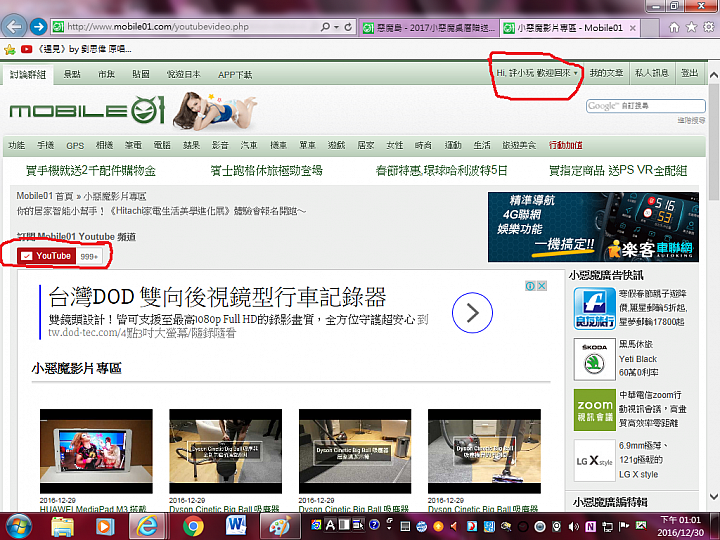
Task: Open the 手機 category
Action: (x=45, y=145)
